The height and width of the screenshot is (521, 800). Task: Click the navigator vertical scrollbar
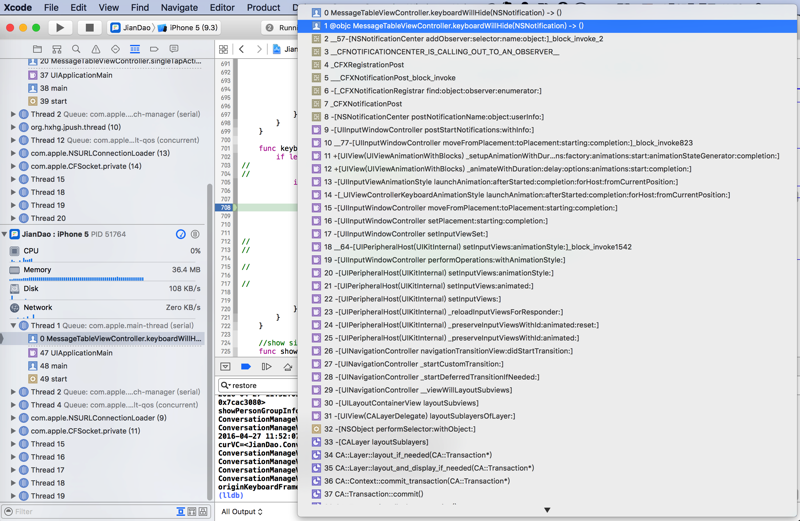[x=209, y=342]
